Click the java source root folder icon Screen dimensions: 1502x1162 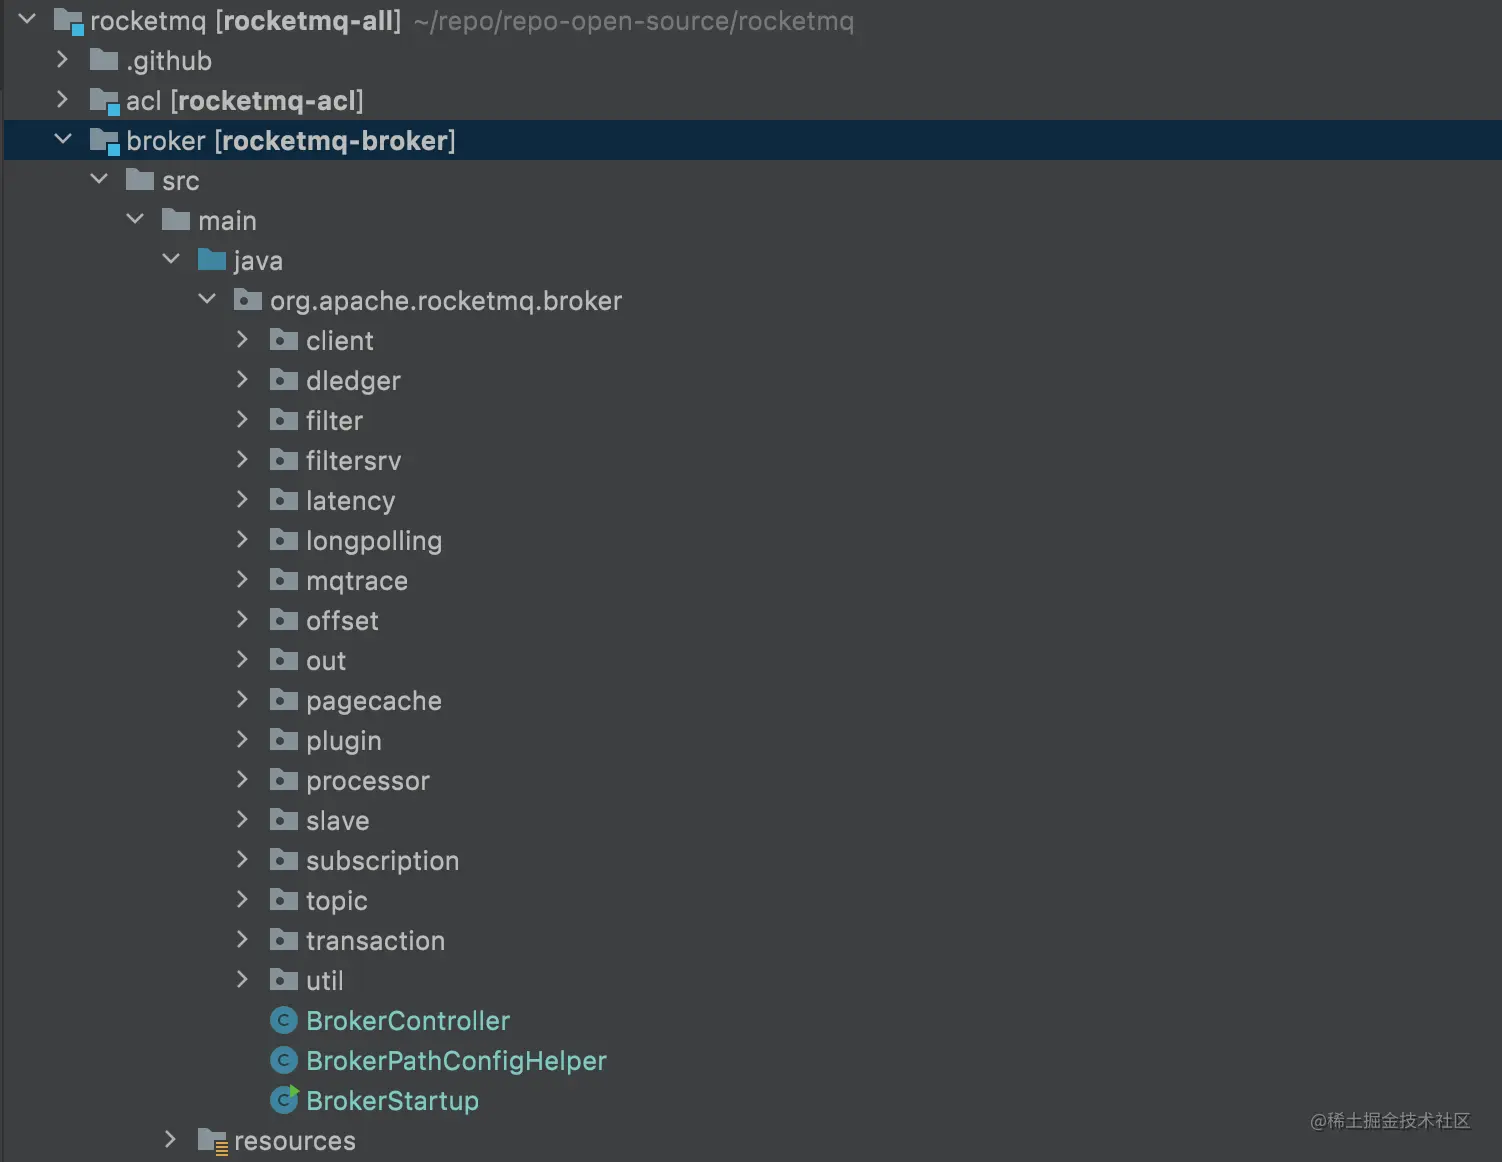point(212,260)
